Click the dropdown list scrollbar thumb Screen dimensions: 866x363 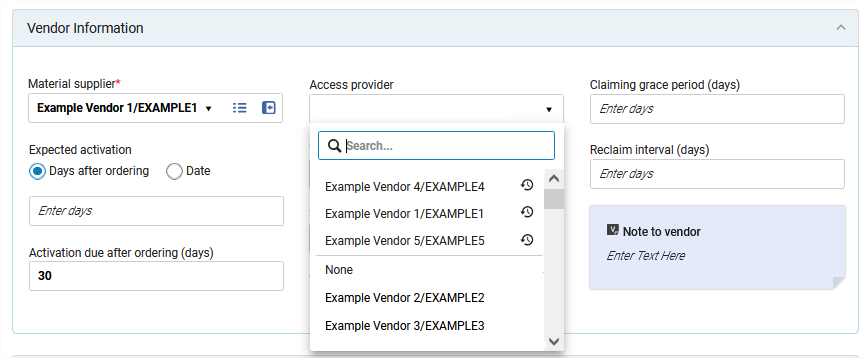[x=554, y=199]
